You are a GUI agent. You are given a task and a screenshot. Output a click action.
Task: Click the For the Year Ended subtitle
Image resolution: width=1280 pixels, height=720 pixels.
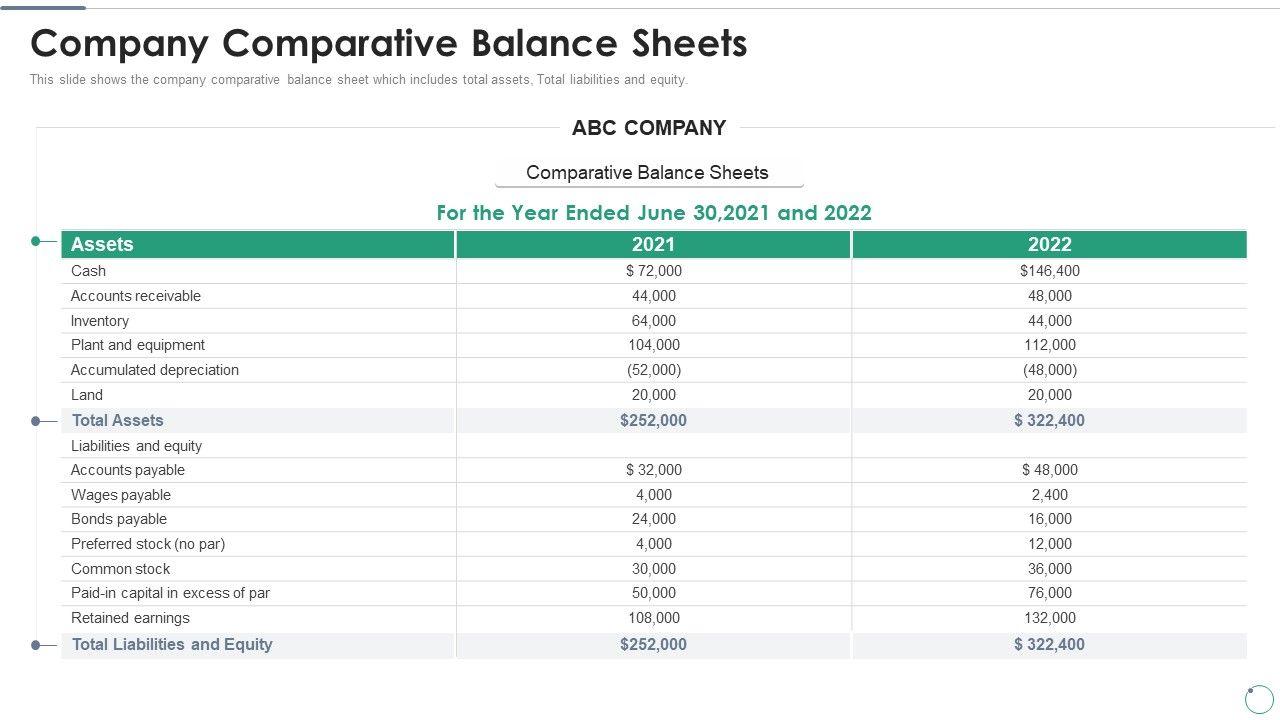coord(654,213)
